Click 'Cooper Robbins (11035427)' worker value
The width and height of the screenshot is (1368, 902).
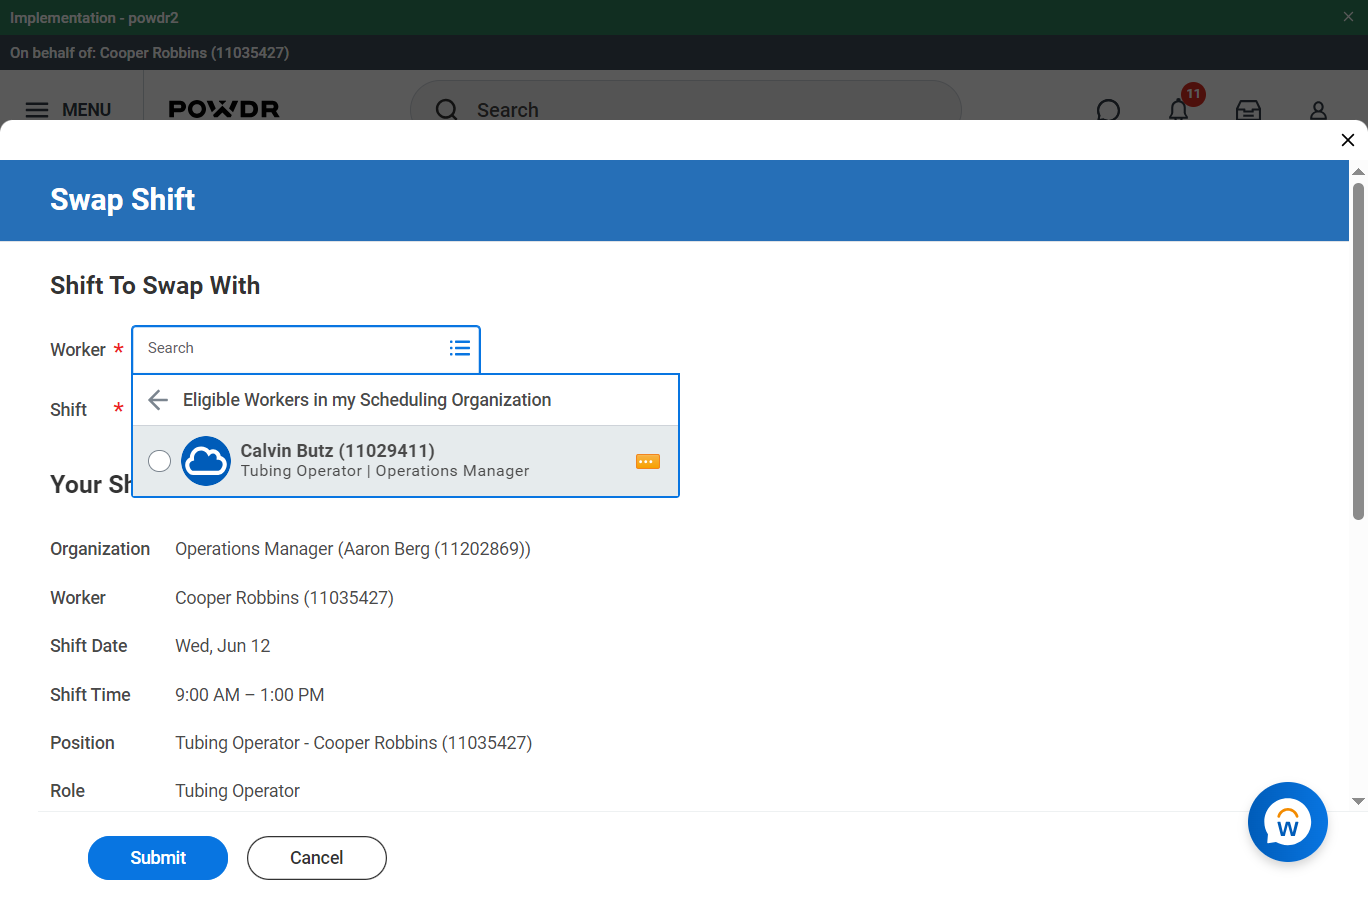(x=284, y=598)
